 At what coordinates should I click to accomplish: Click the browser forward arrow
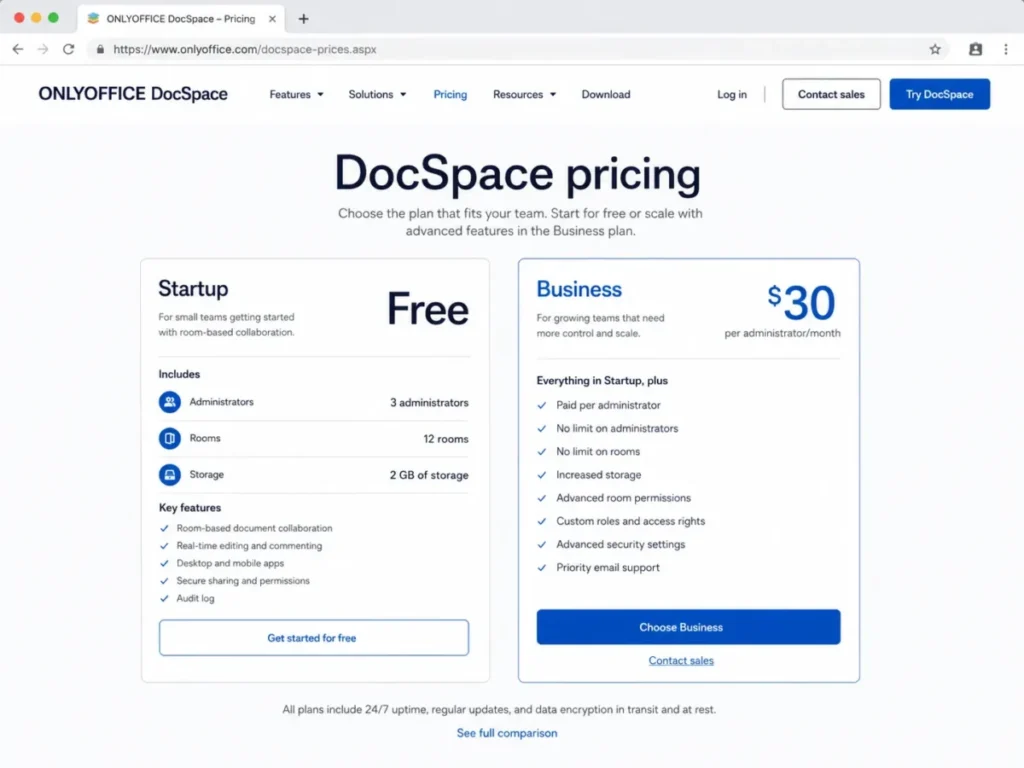pos(43,49)
